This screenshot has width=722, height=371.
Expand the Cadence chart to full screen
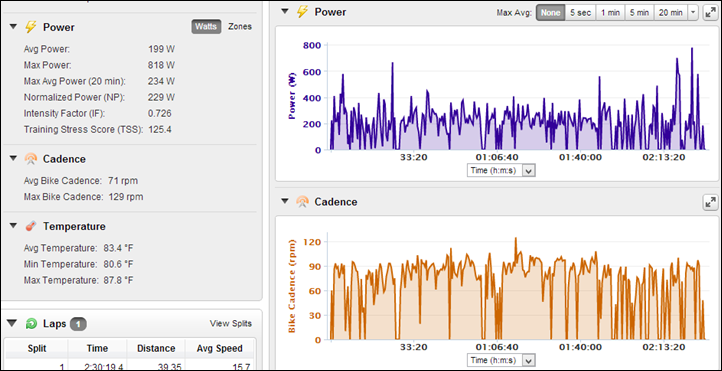(x=710, y=202)
